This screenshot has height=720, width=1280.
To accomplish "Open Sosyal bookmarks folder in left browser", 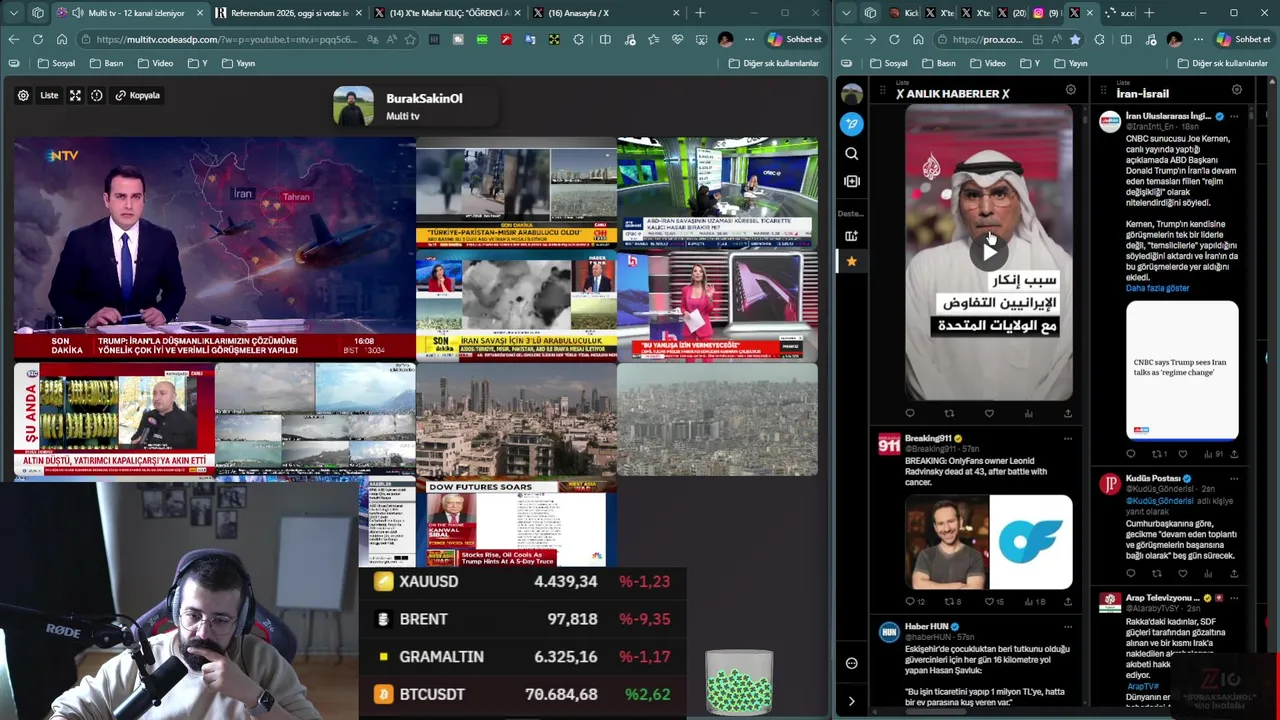I will pyautogui.click(x=56, y=63).
